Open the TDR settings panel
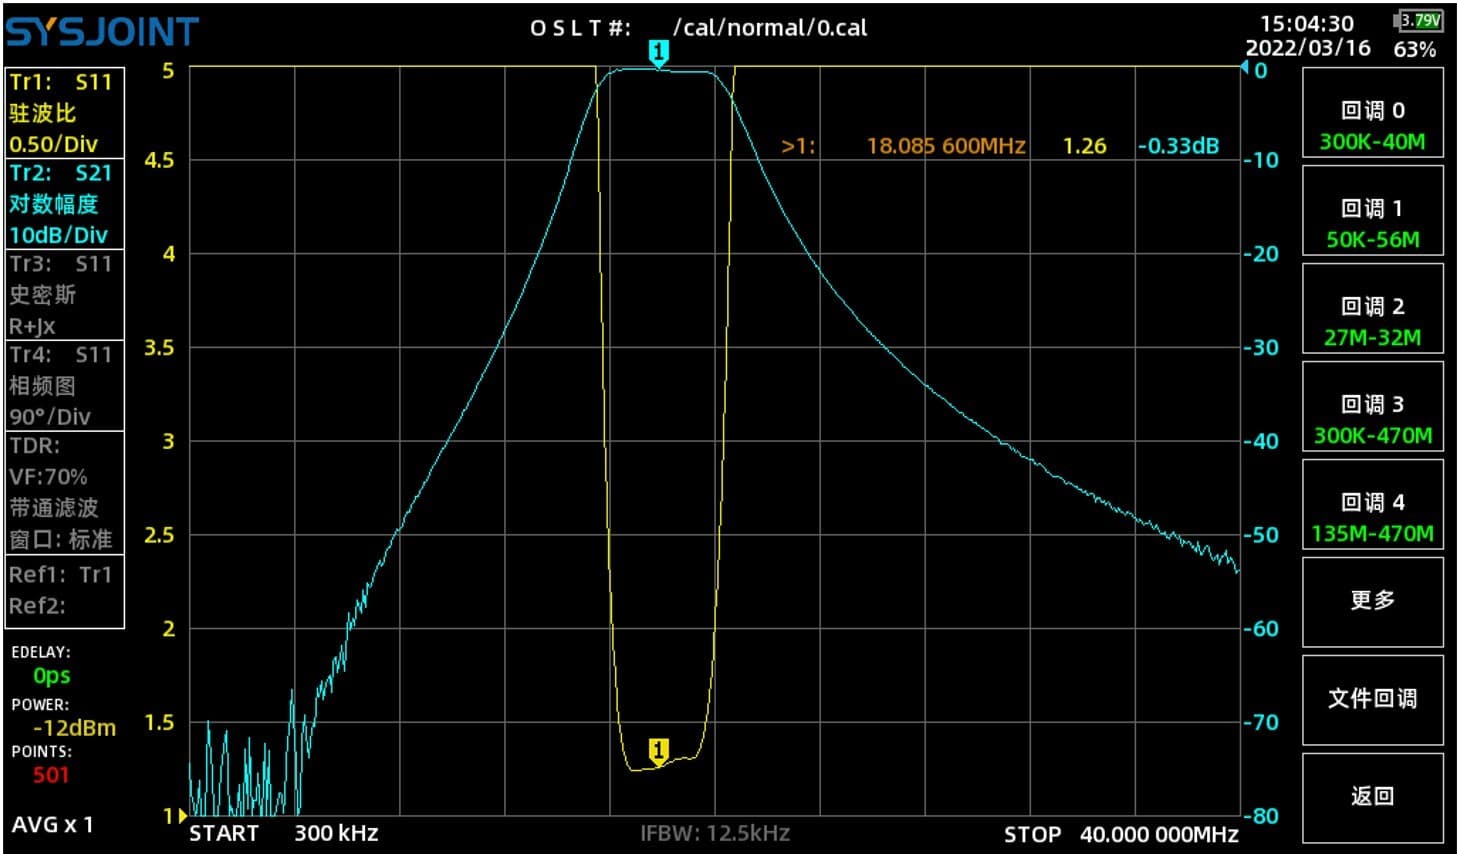 [x=64, y=492]
